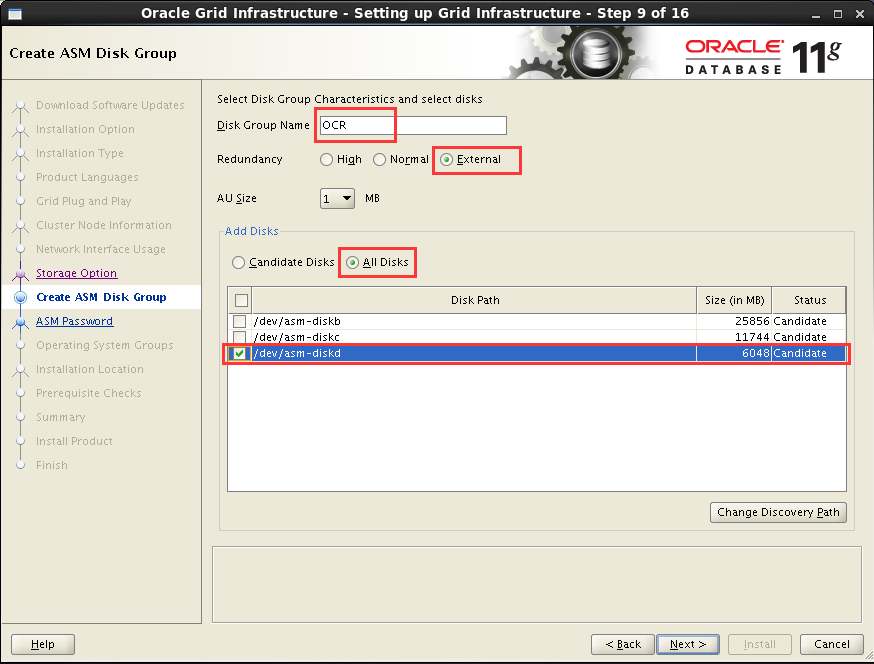Viewport: 874px width, 664px height.
Task: Select the /dev/asm-diskc path text
Action: [297, 337]
